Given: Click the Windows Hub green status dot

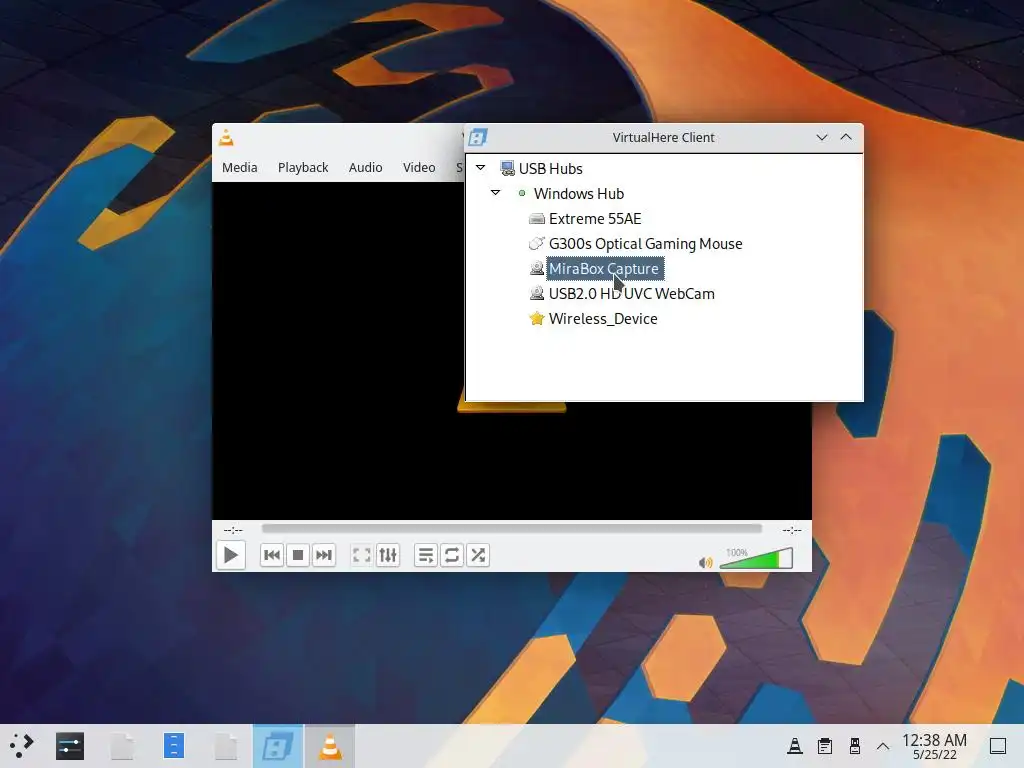Looking at the screenshot, I should [x=522, y=193].
